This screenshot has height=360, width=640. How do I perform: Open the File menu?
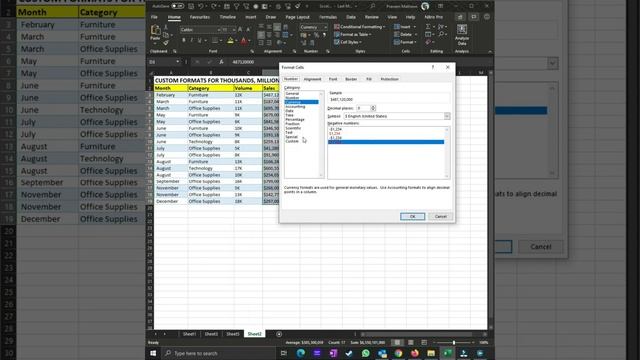pos(154,17)
